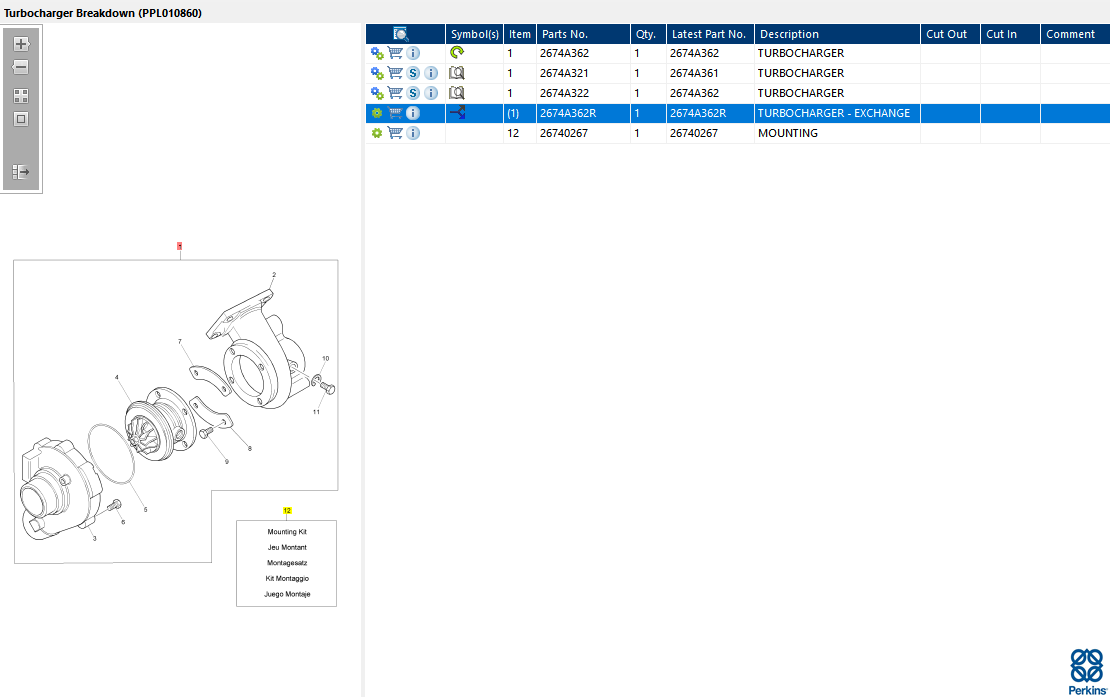Show info for part 2674A362R
This screenshot has width=1110, height=697.
(413, 113)
